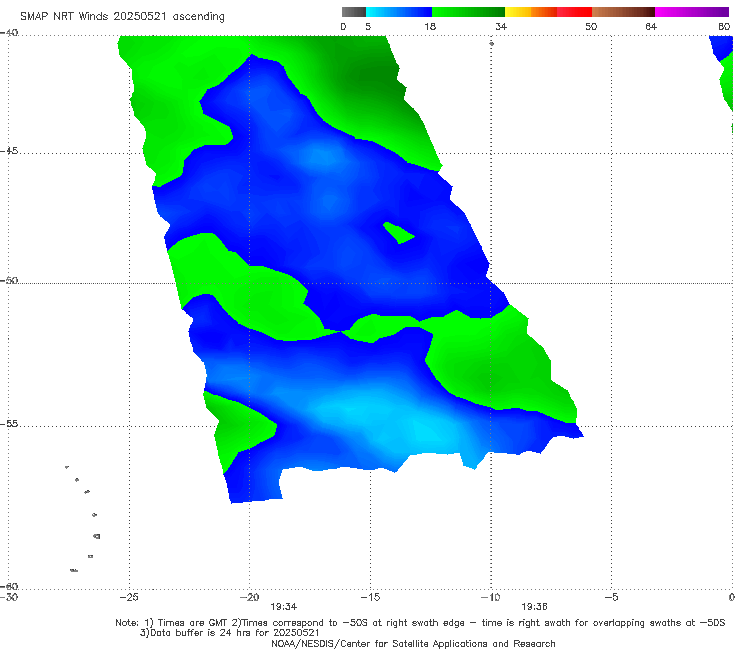This screenshot has height=650, width=740.
Task: Click the magenta-purple segment of the color bar
Action: click(x=691, y=12)
